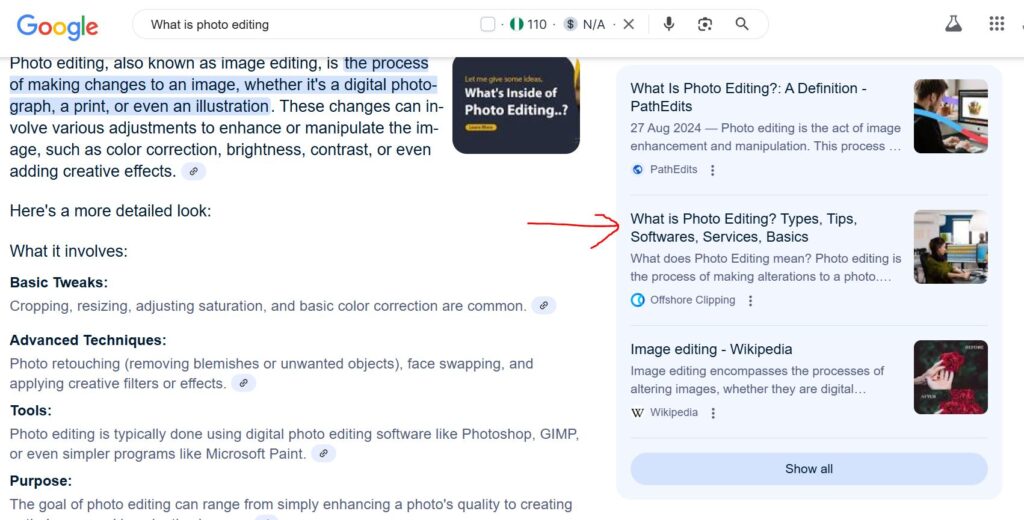Open 'What Is Photo Editing?: A Definition - PathEdits' result
The image size is (1024, 520).
click(748, 97)
